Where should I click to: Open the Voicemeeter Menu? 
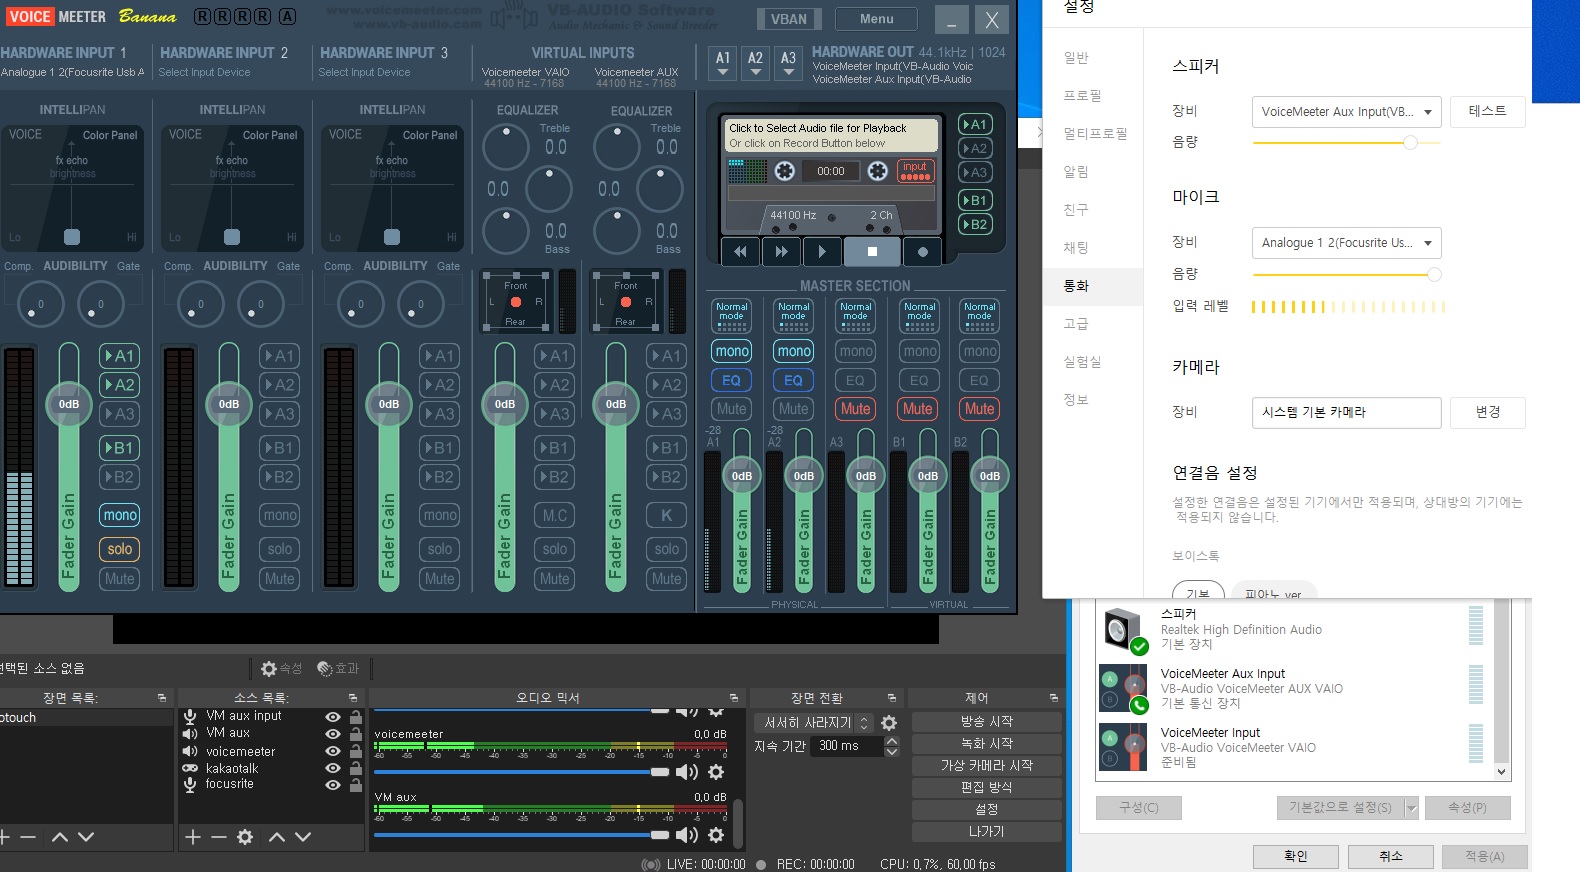[877, 19]
